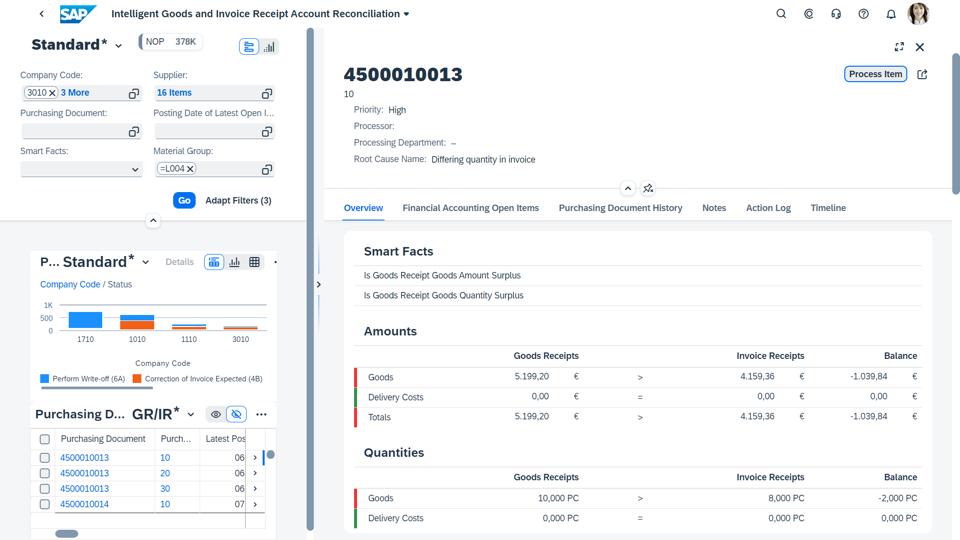Open the 3 More company codes link

[75, 92]
